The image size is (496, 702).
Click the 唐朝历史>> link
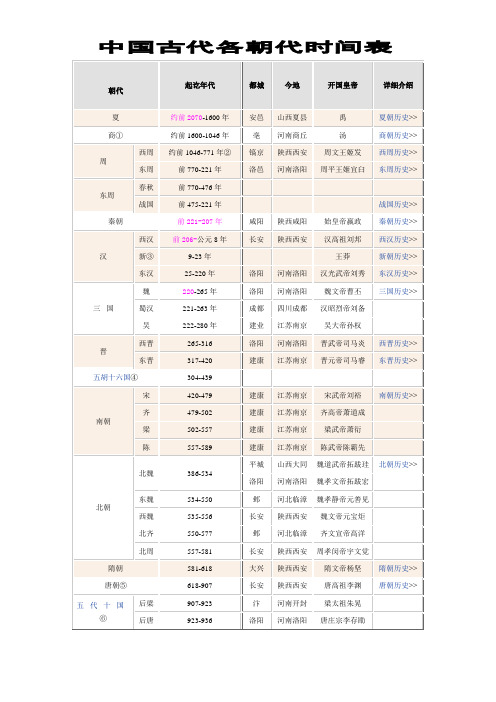(398, 586)
